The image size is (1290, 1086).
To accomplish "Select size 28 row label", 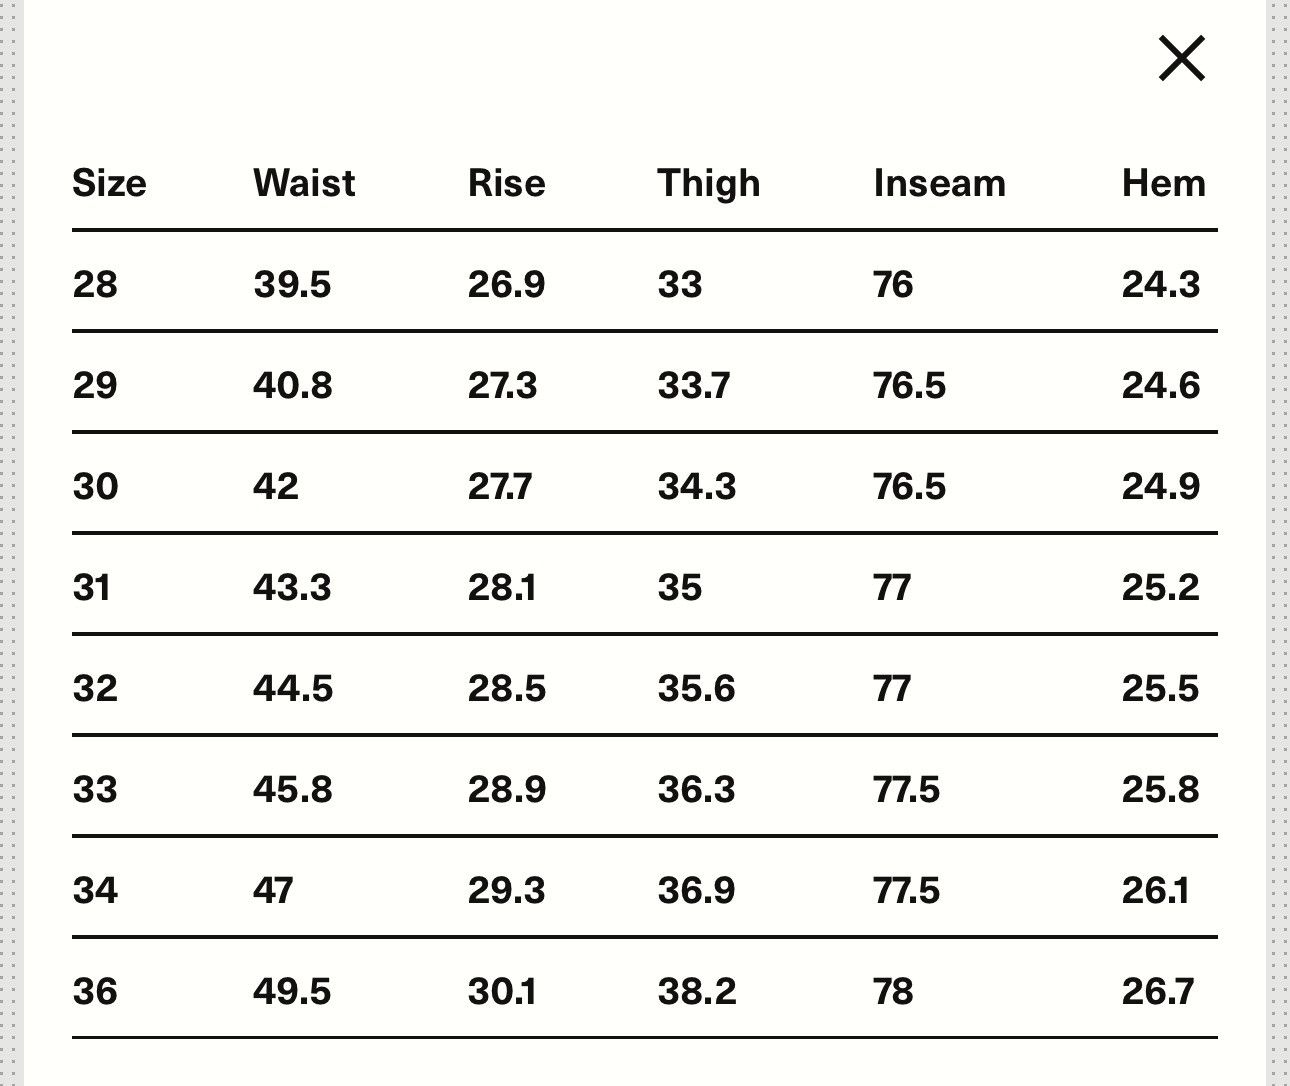I will coord(95,285).
